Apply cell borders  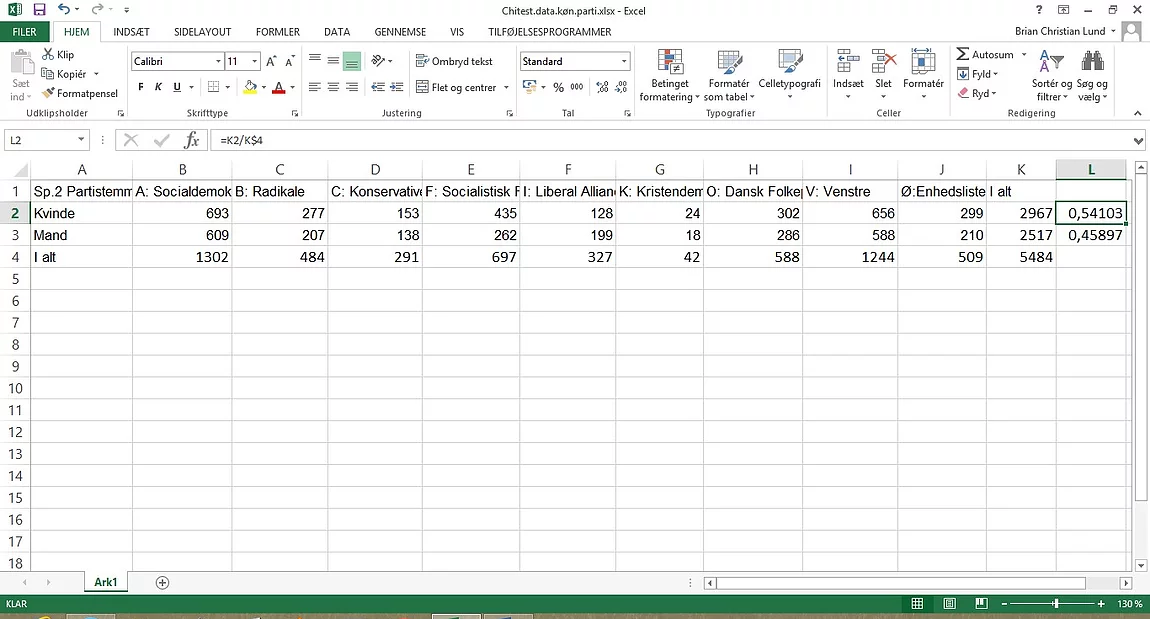pyautogui.click(x=213, y=87)
